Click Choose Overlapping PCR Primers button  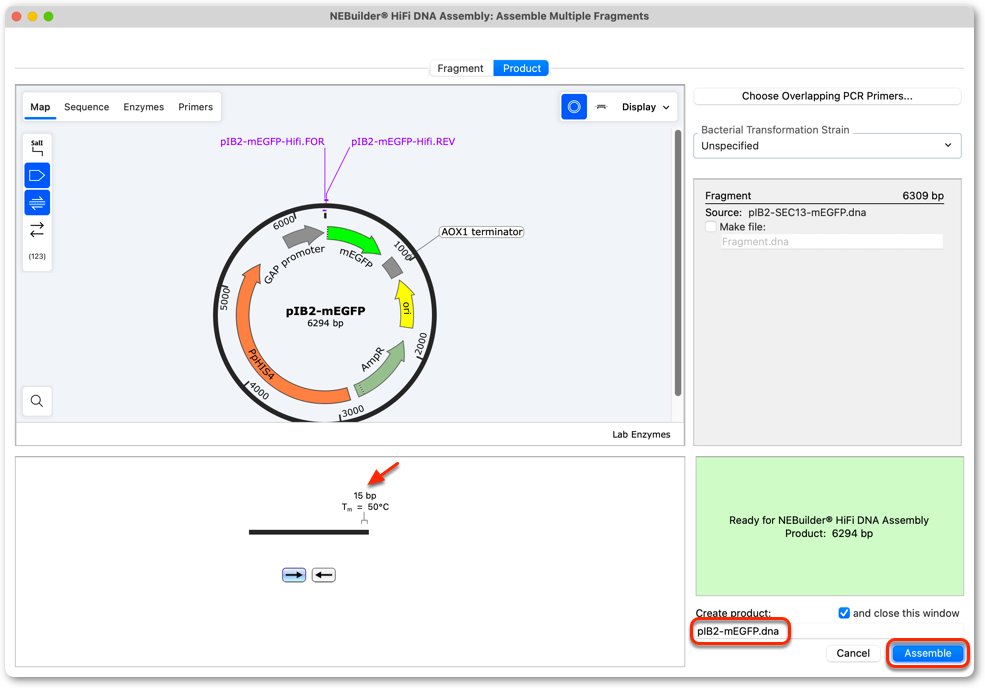[x=827, y=96]
